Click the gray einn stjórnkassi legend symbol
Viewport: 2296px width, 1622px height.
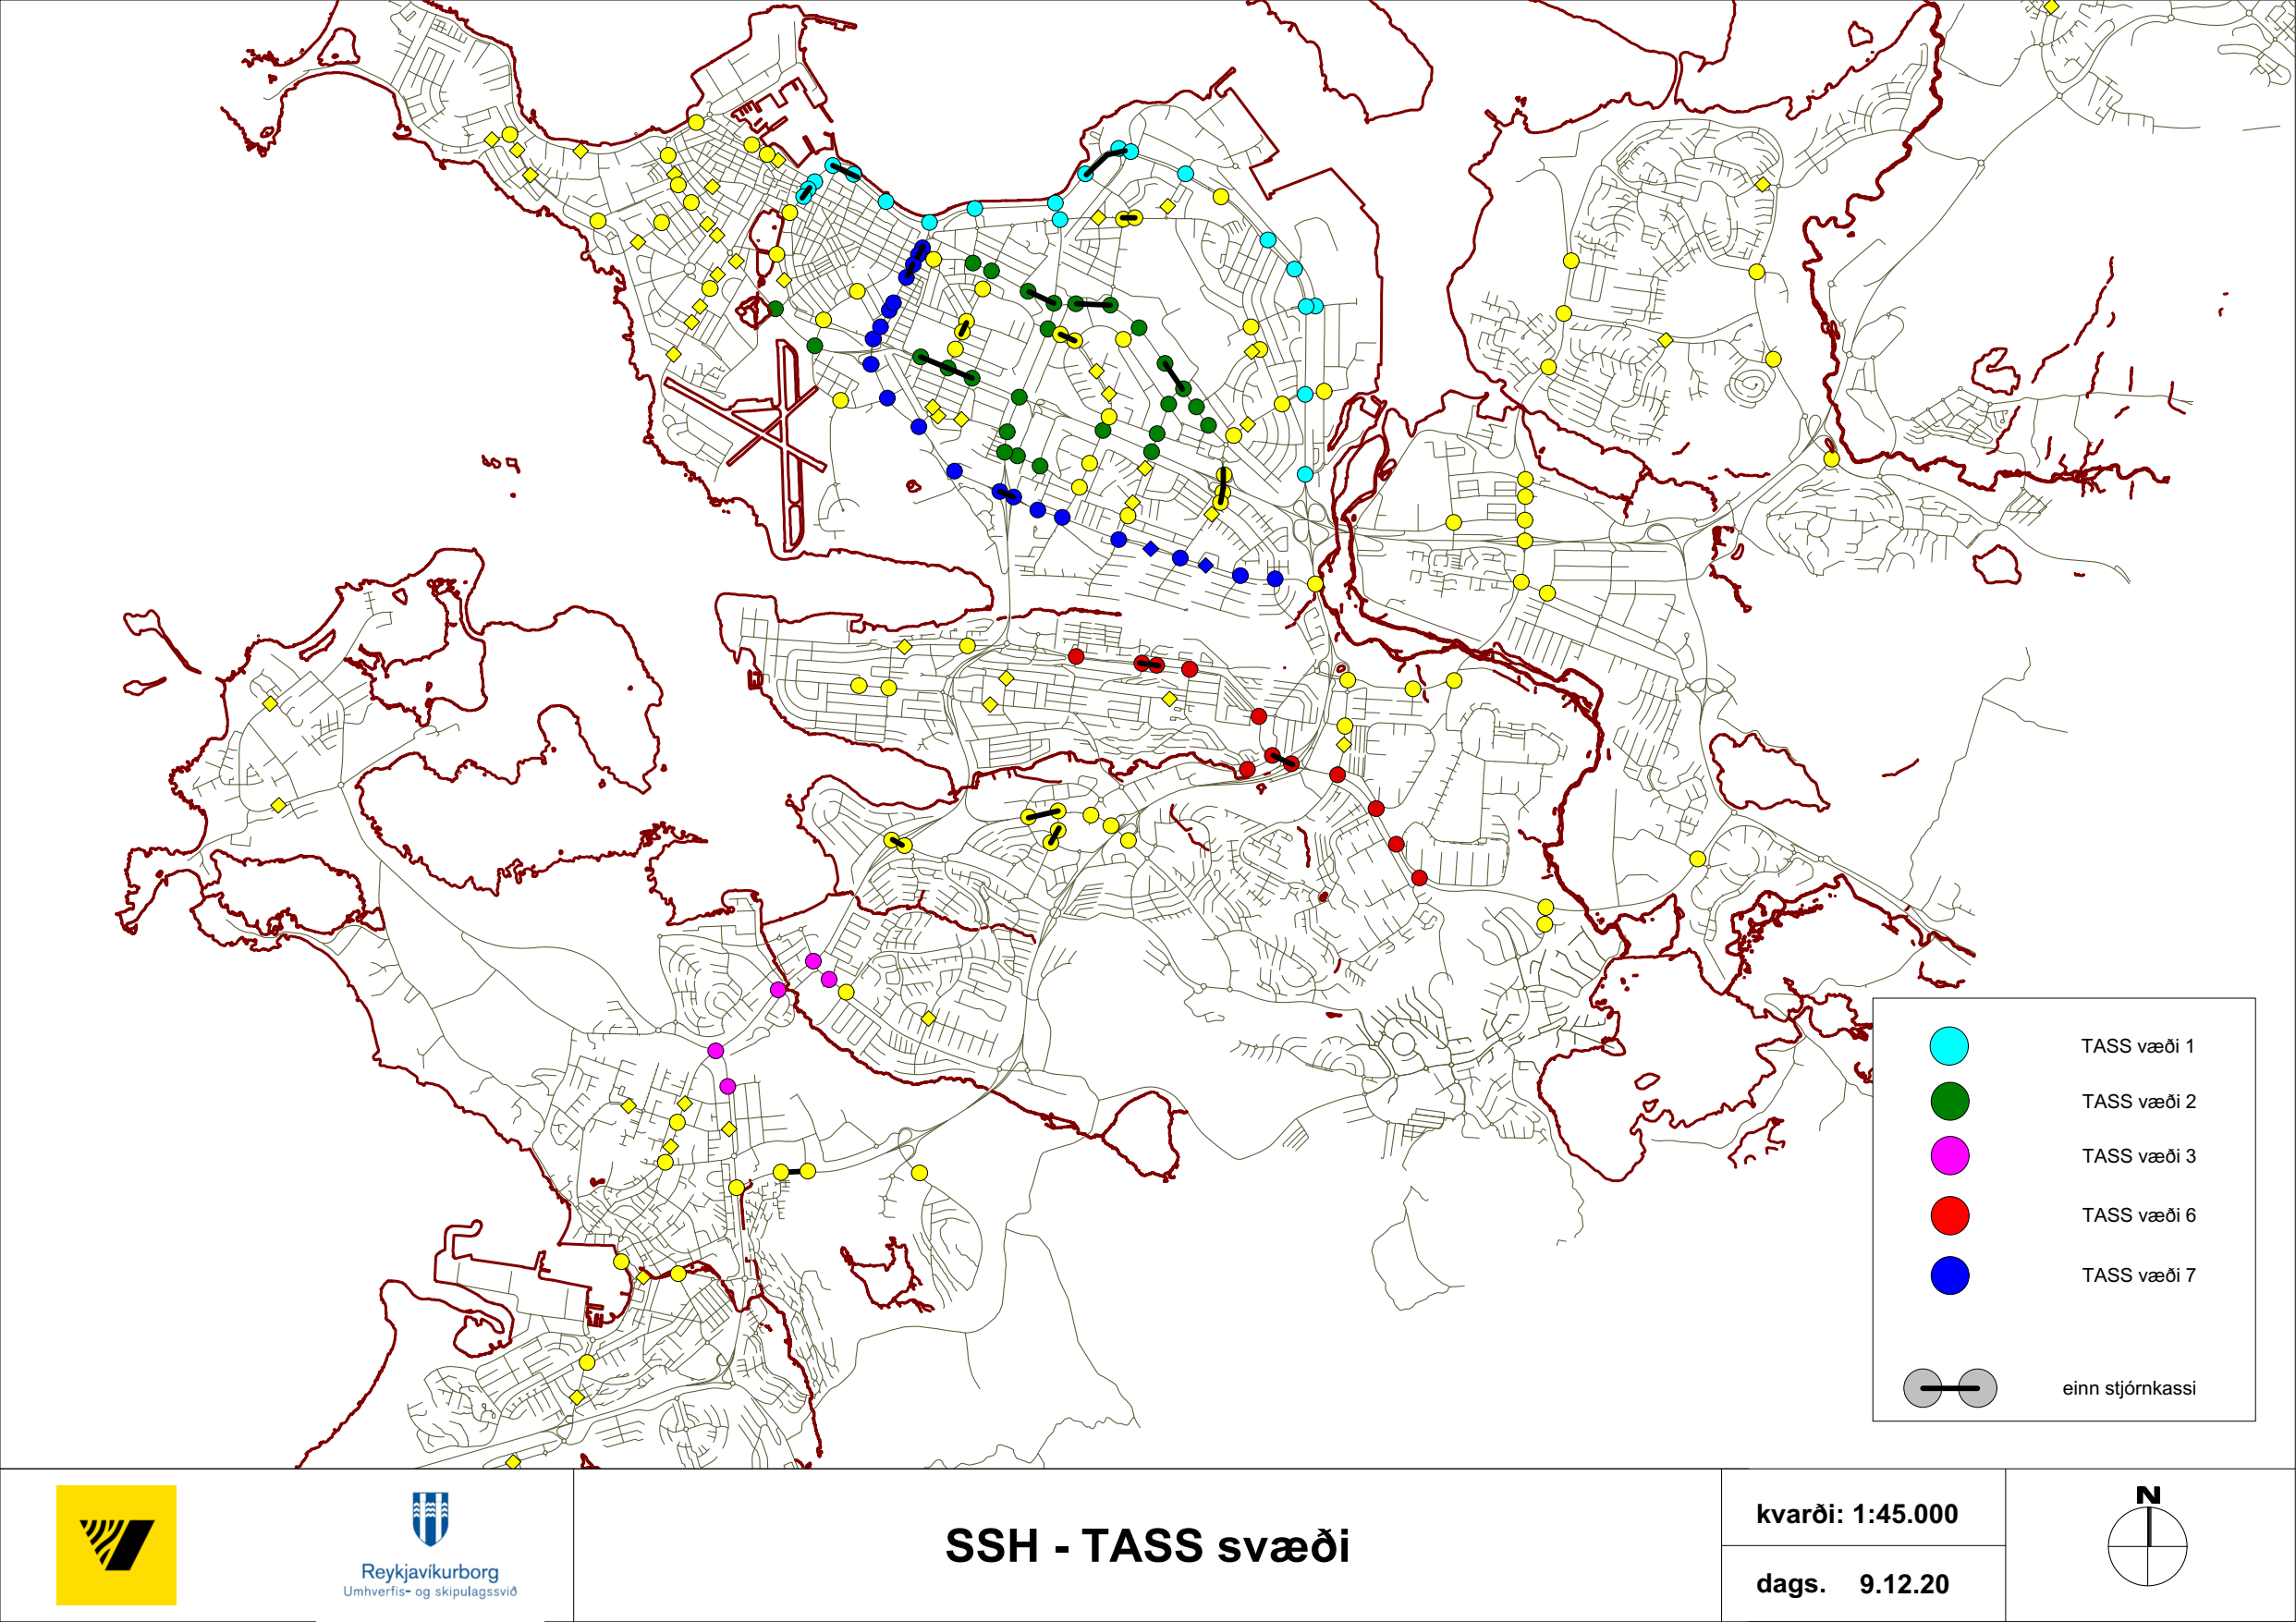tap(1949, 1388)
